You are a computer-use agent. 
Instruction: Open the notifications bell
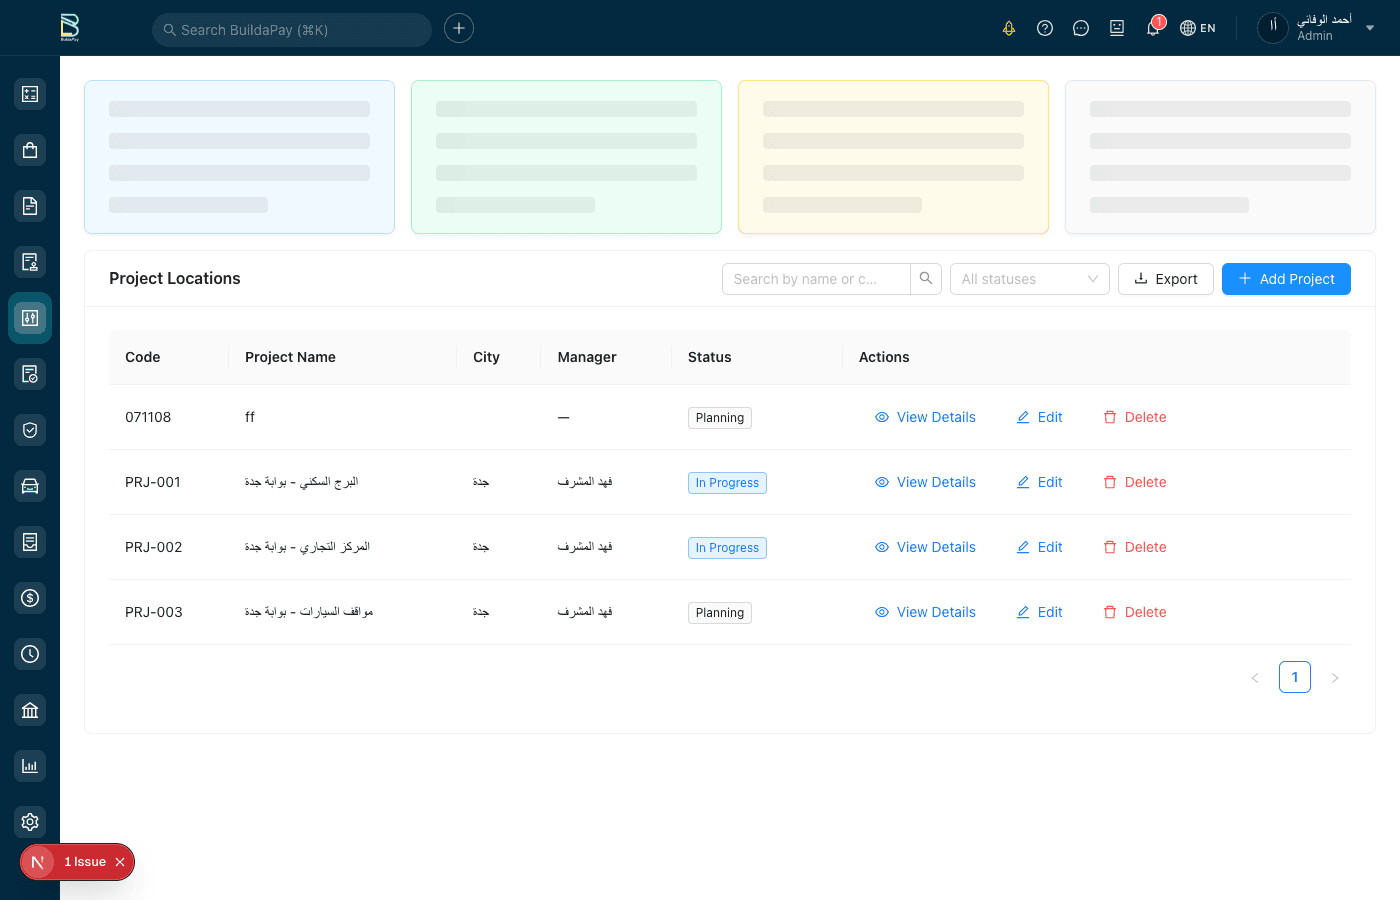click(1152, 28)
